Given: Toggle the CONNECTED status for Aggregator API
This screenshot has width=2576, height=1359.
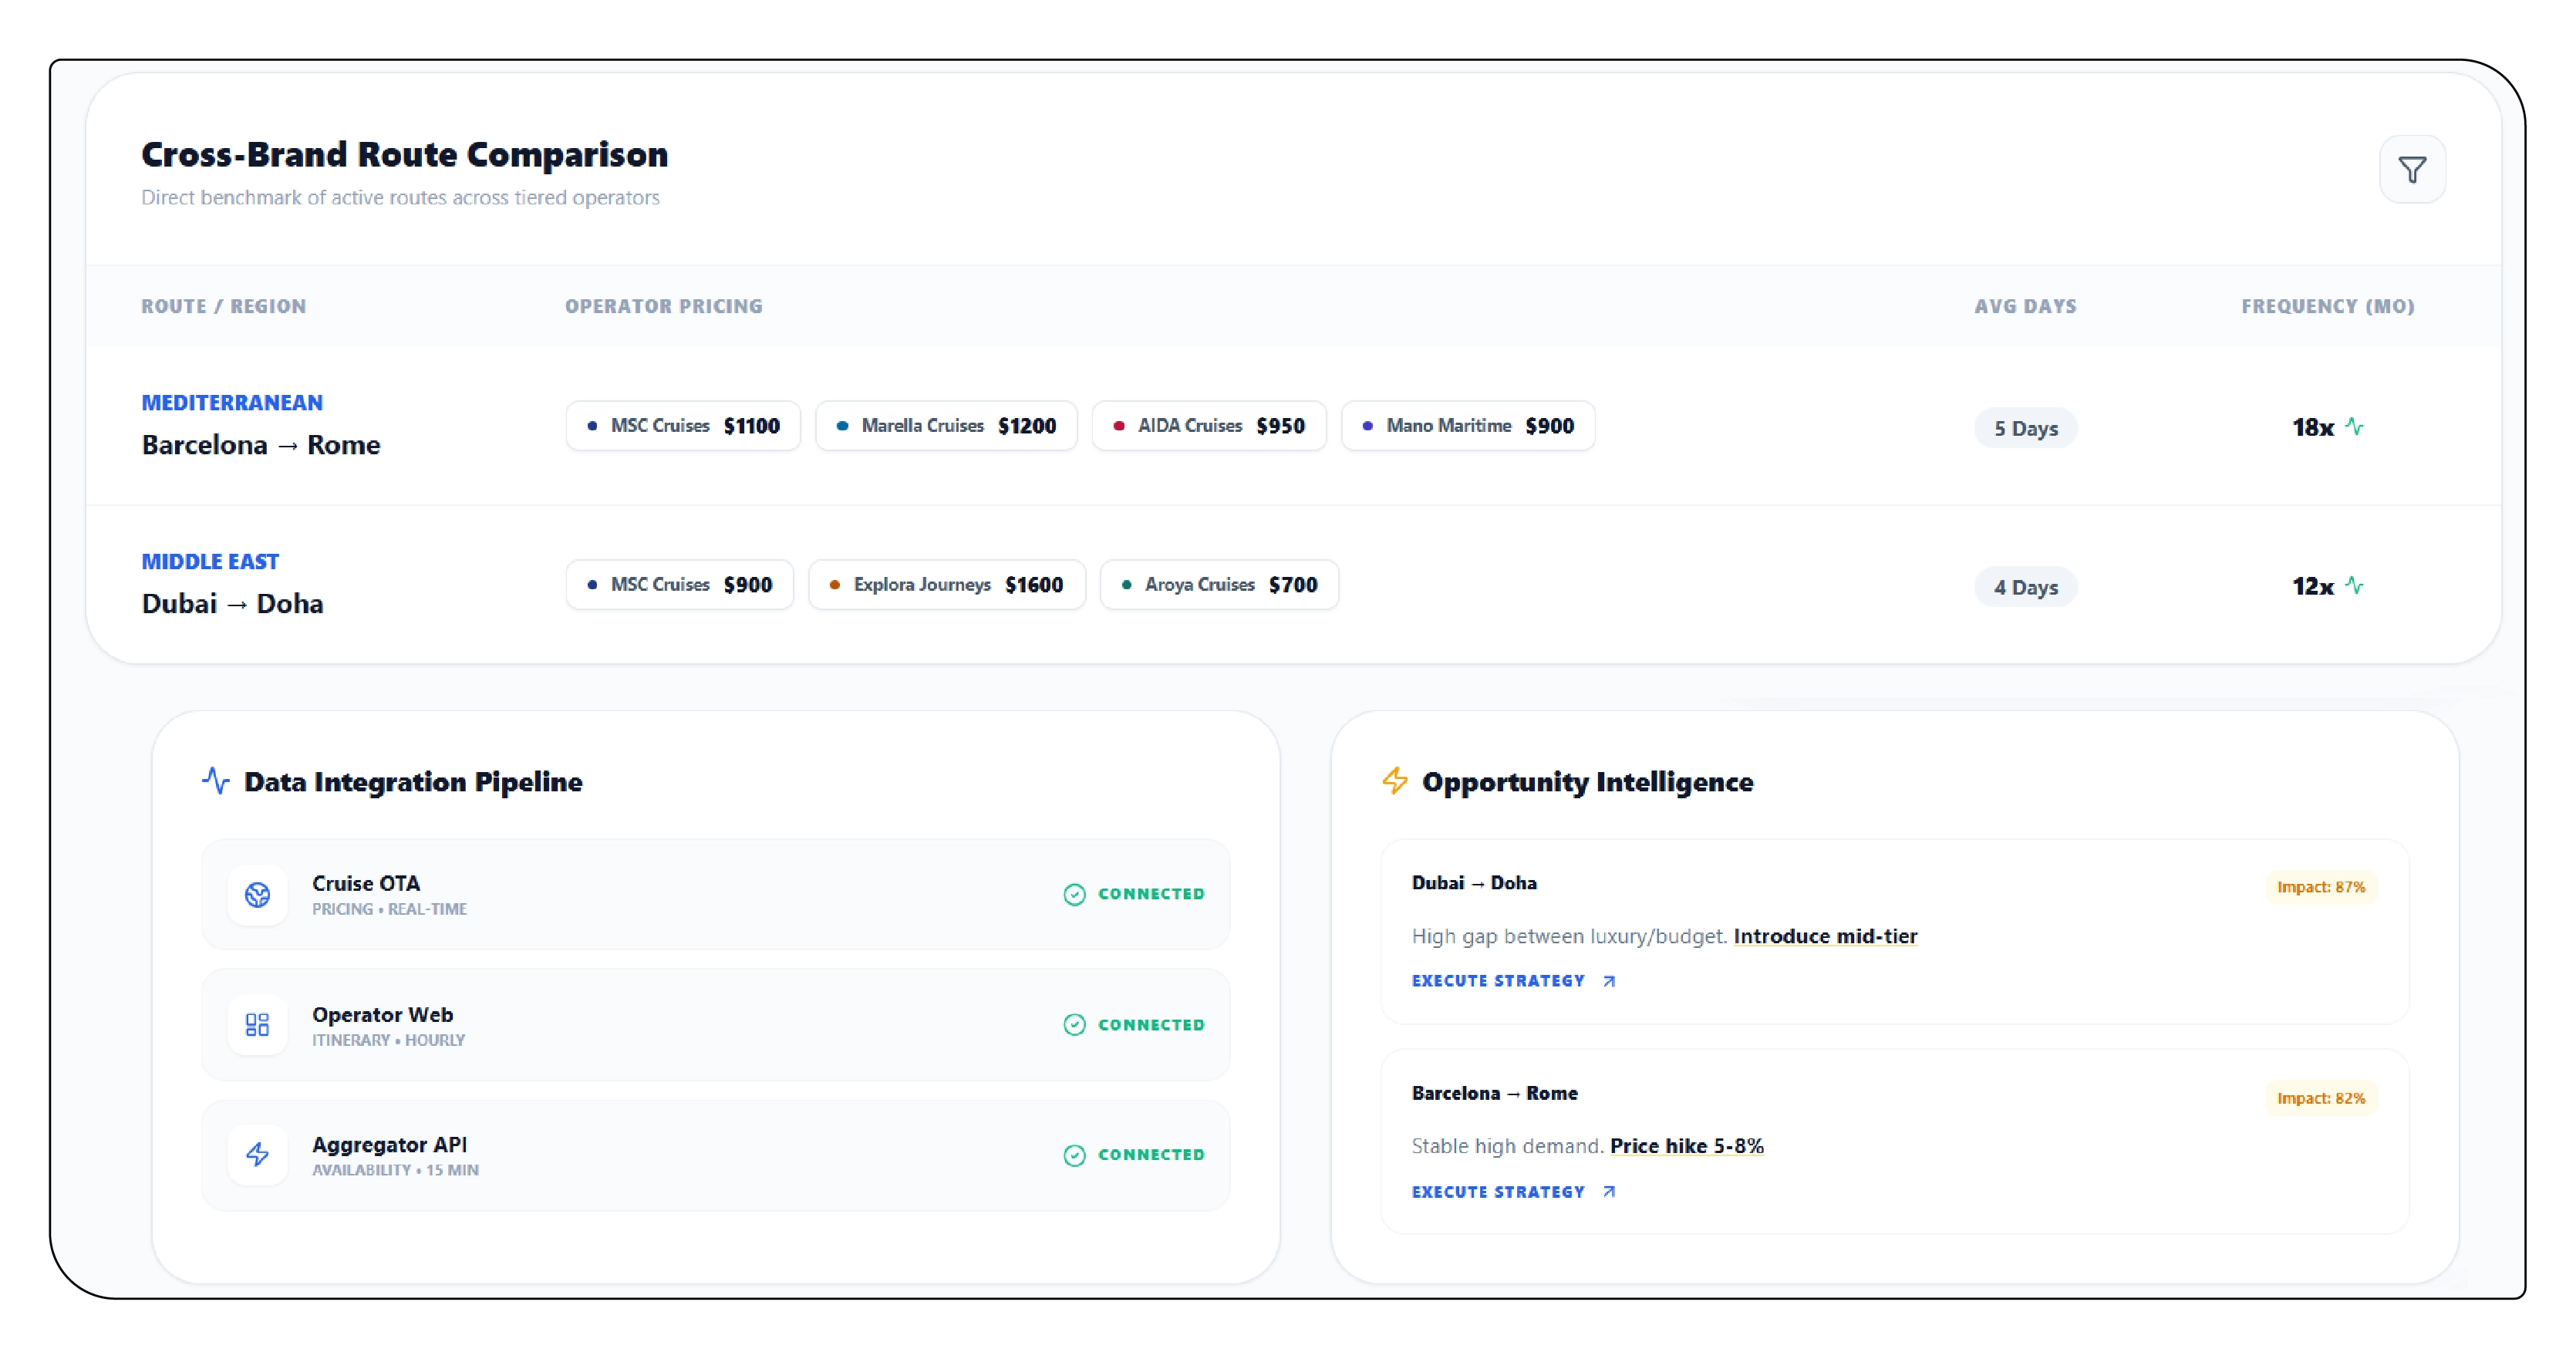Looking at the screenshot, I should click(1133, 1155).
